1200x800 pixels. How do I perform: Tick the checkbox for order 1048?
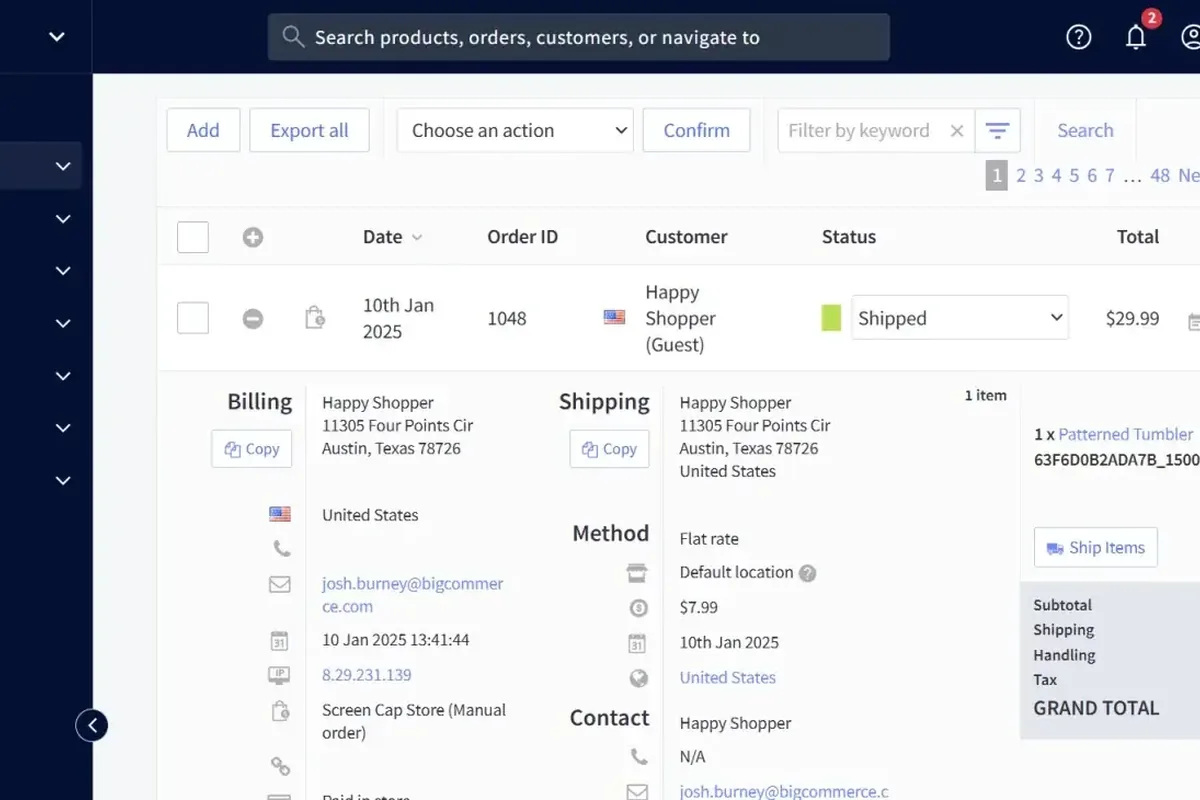(193, 318)
